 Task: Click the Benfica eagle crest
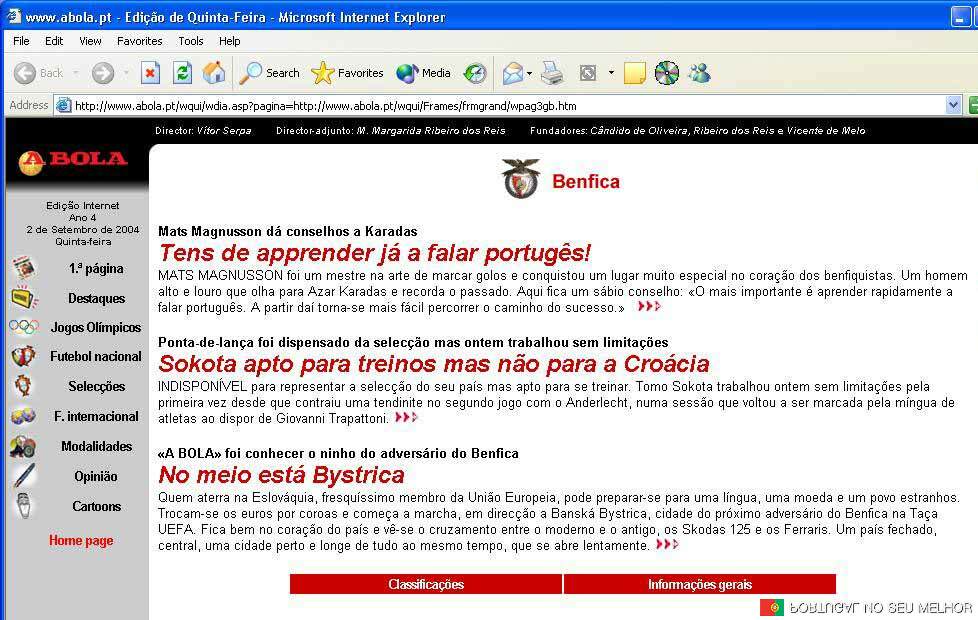click(520, 179)
